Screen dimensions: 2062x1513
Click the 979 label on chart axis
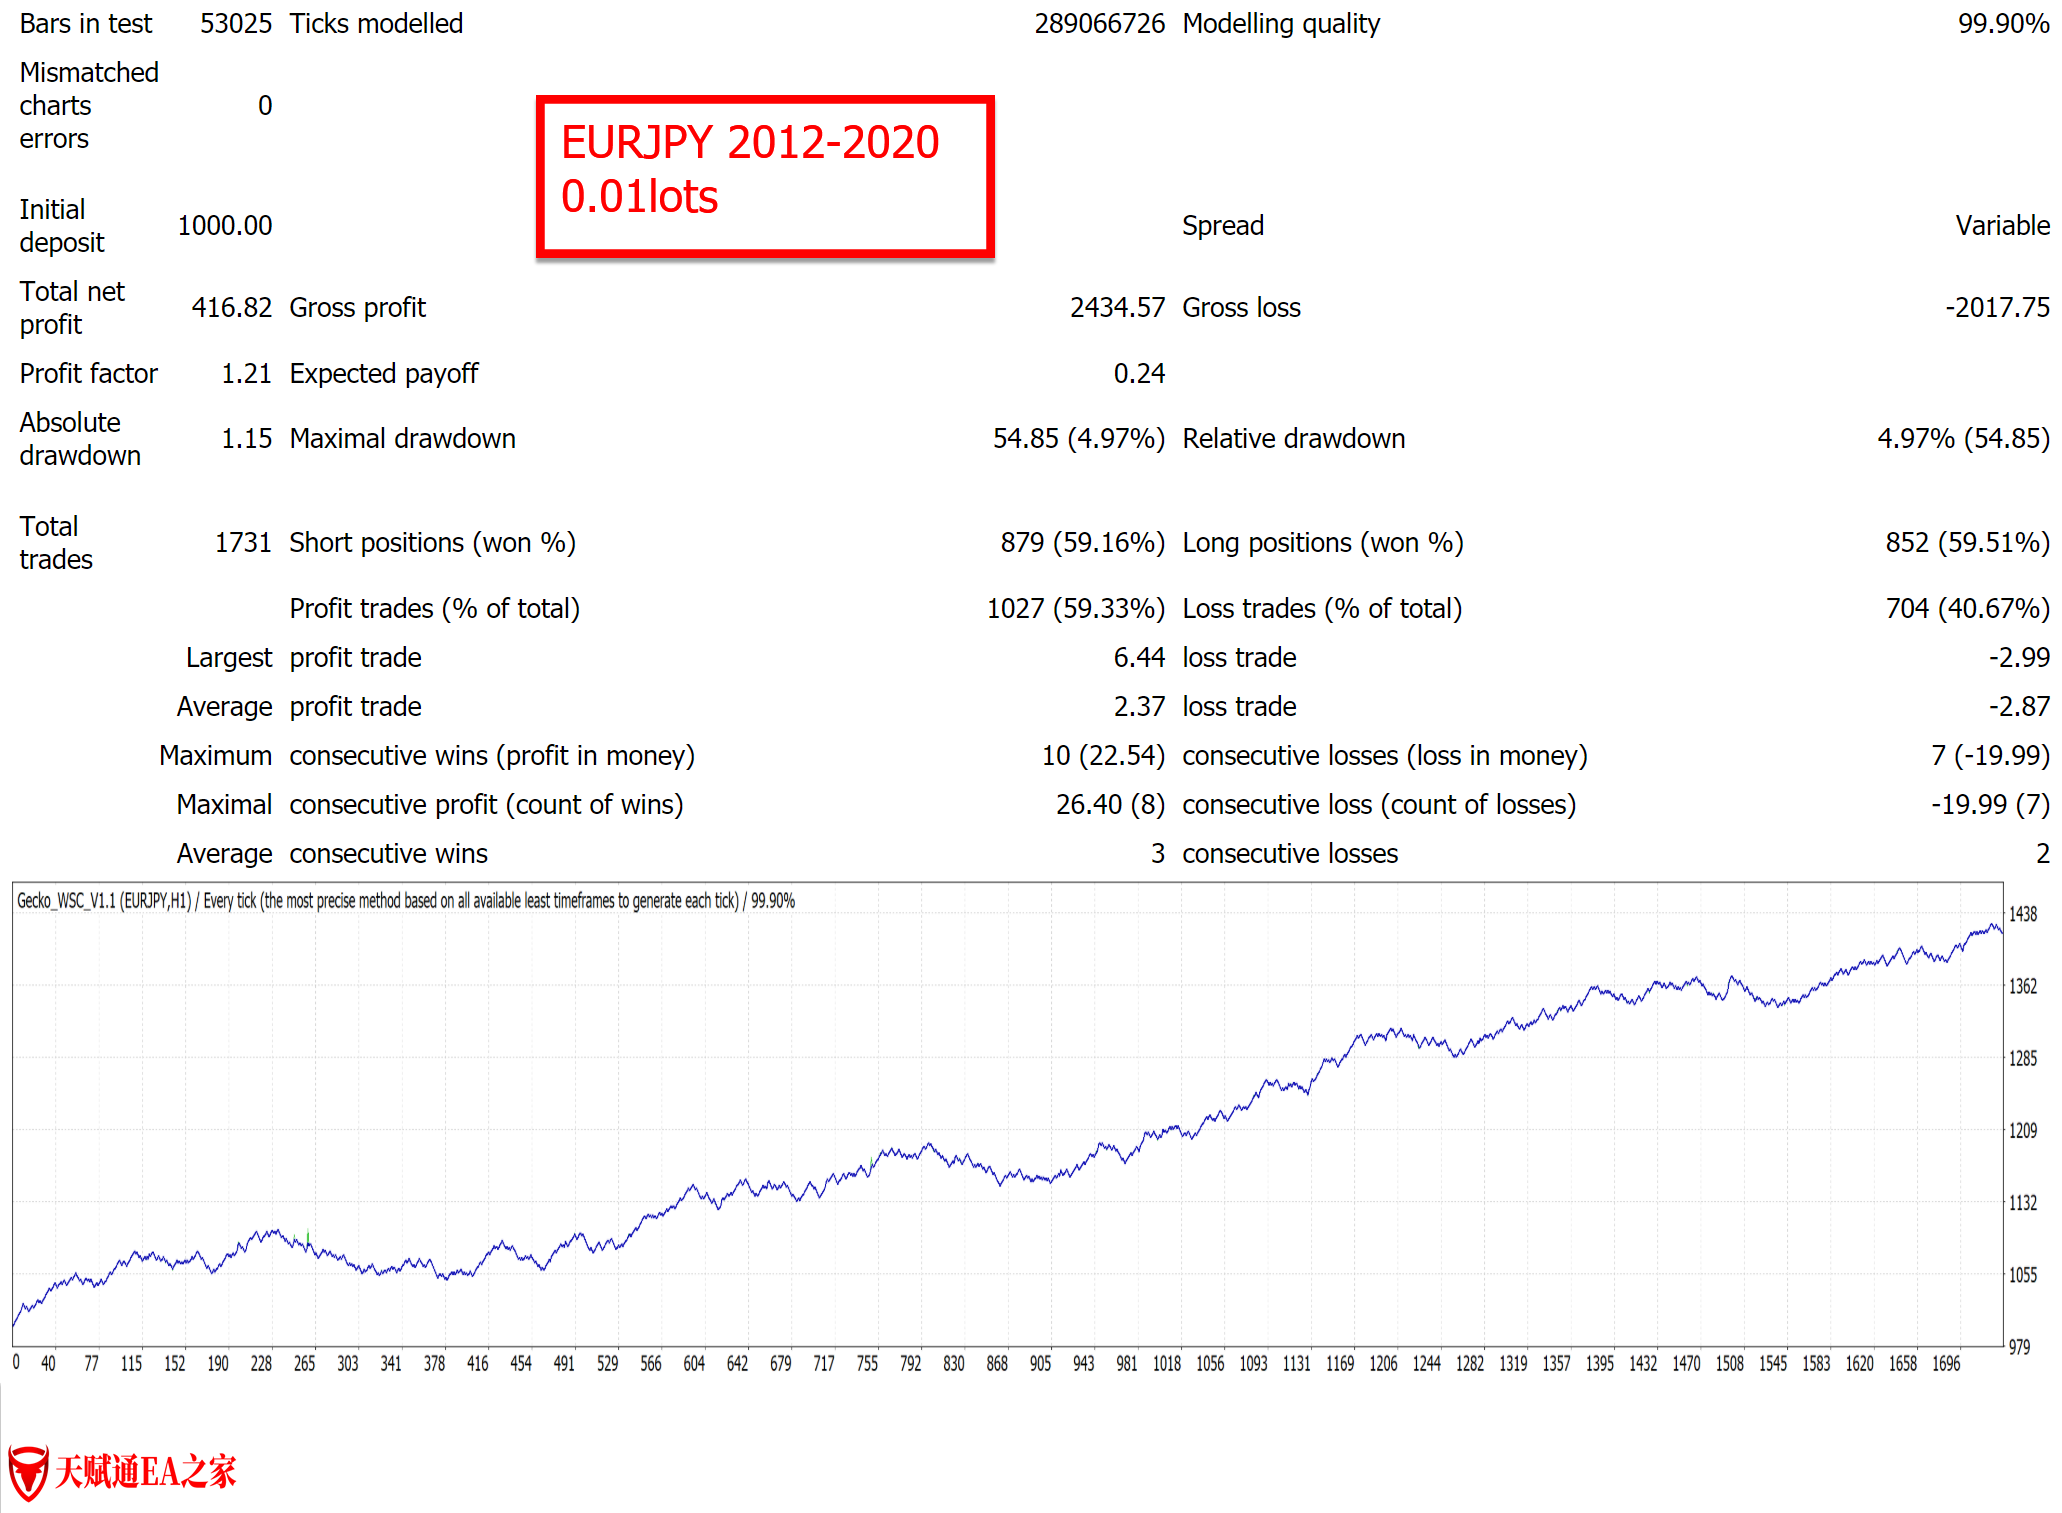point(2019,1347)
